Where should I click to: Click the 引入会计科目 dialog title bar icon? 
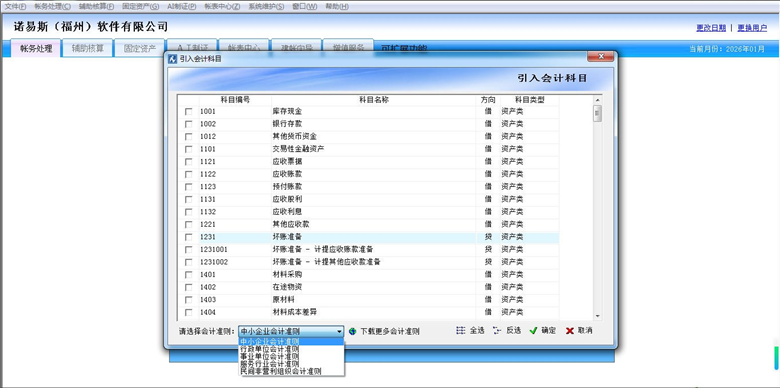(174, 58)
